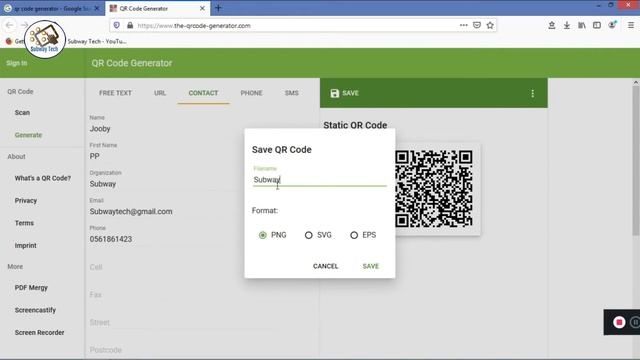The width and height of the screenshot is (640, 360).
Task: Select the SVG format option
Action: point(309,235)
